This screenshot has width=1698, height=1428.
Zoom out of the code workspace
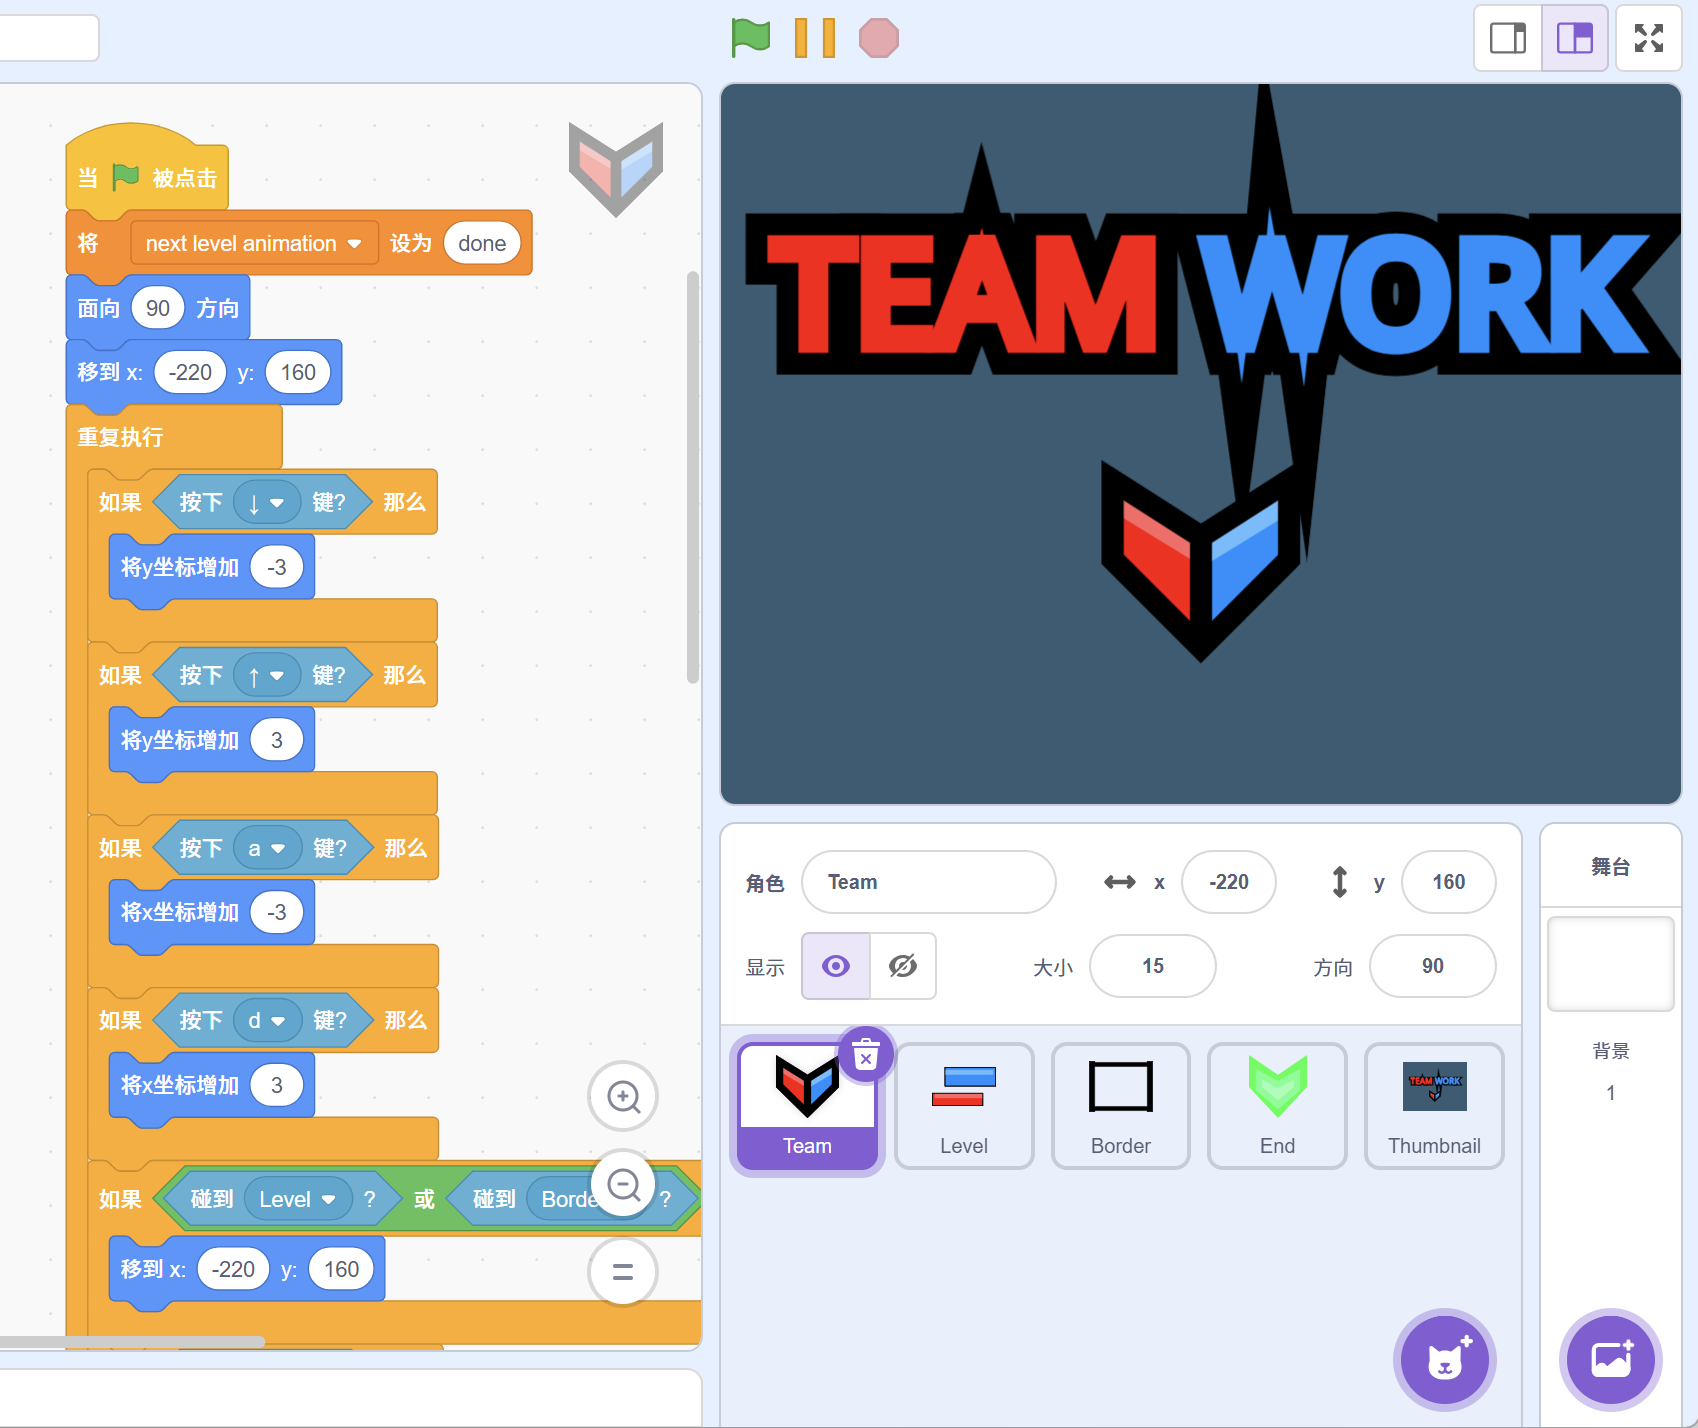[623, 1185]
